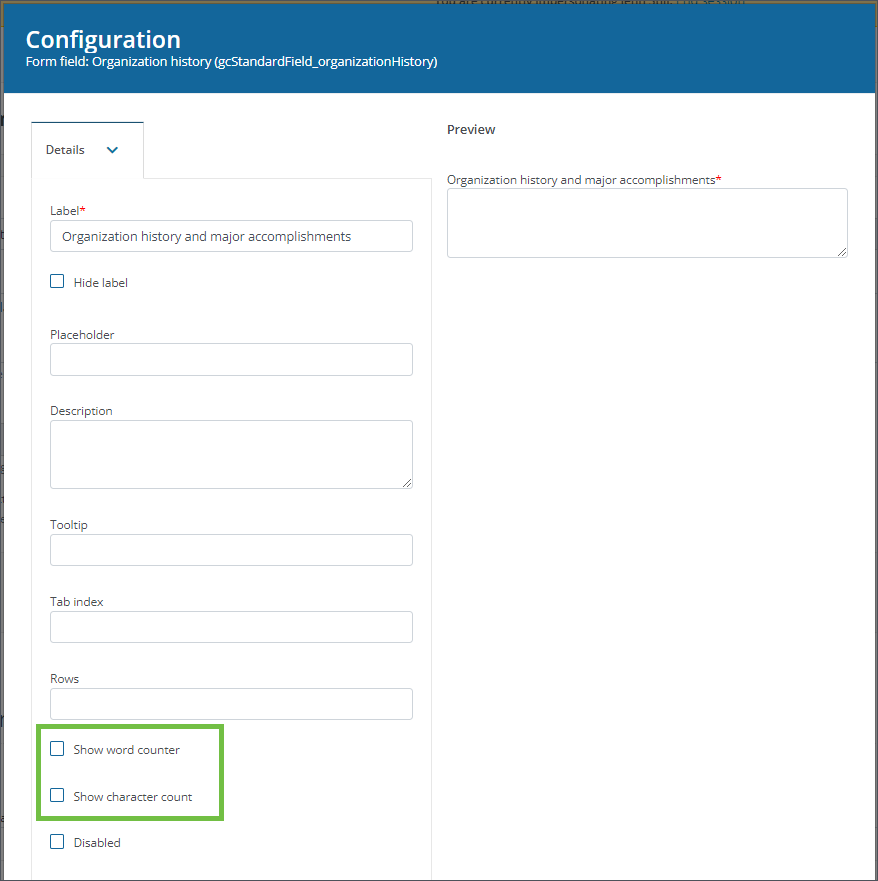
Task: Click the Form field subtitle text
Action: pos(231,62)
